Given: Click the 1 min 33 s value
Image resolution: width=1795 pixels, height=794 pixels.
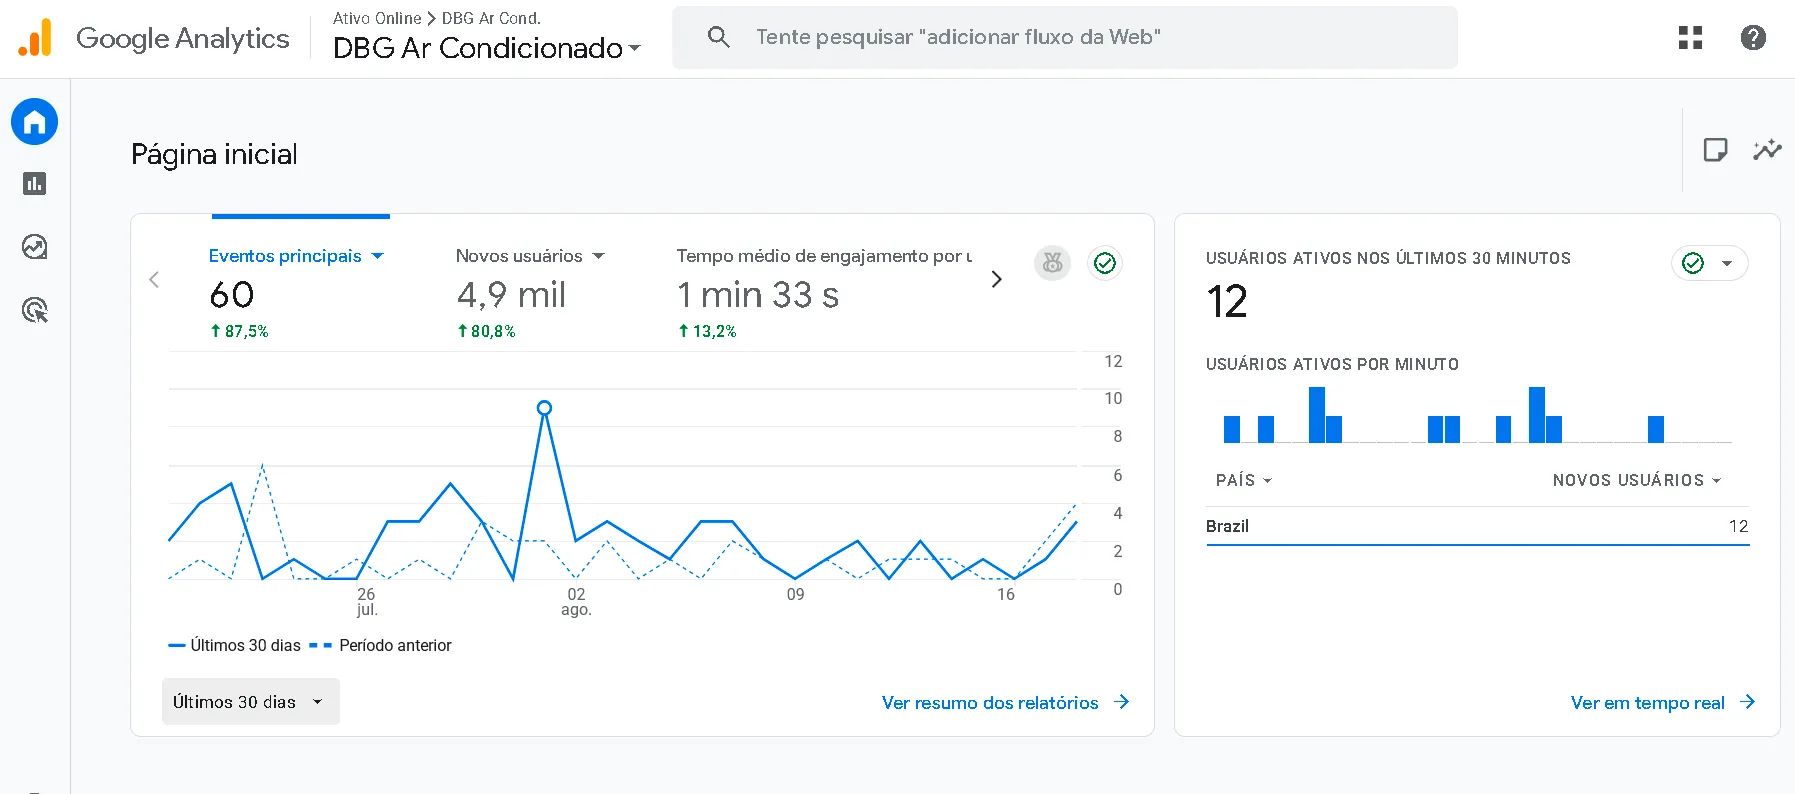Looking at the screenshot, I should (x=758, y=295).
